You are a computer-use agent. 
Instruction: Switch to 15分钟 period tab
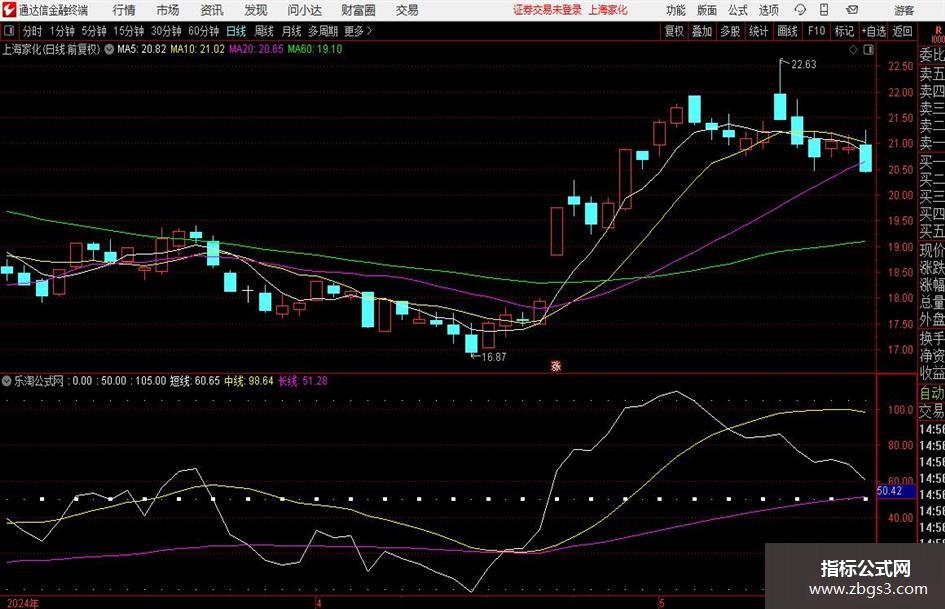(x=129, y=31)
